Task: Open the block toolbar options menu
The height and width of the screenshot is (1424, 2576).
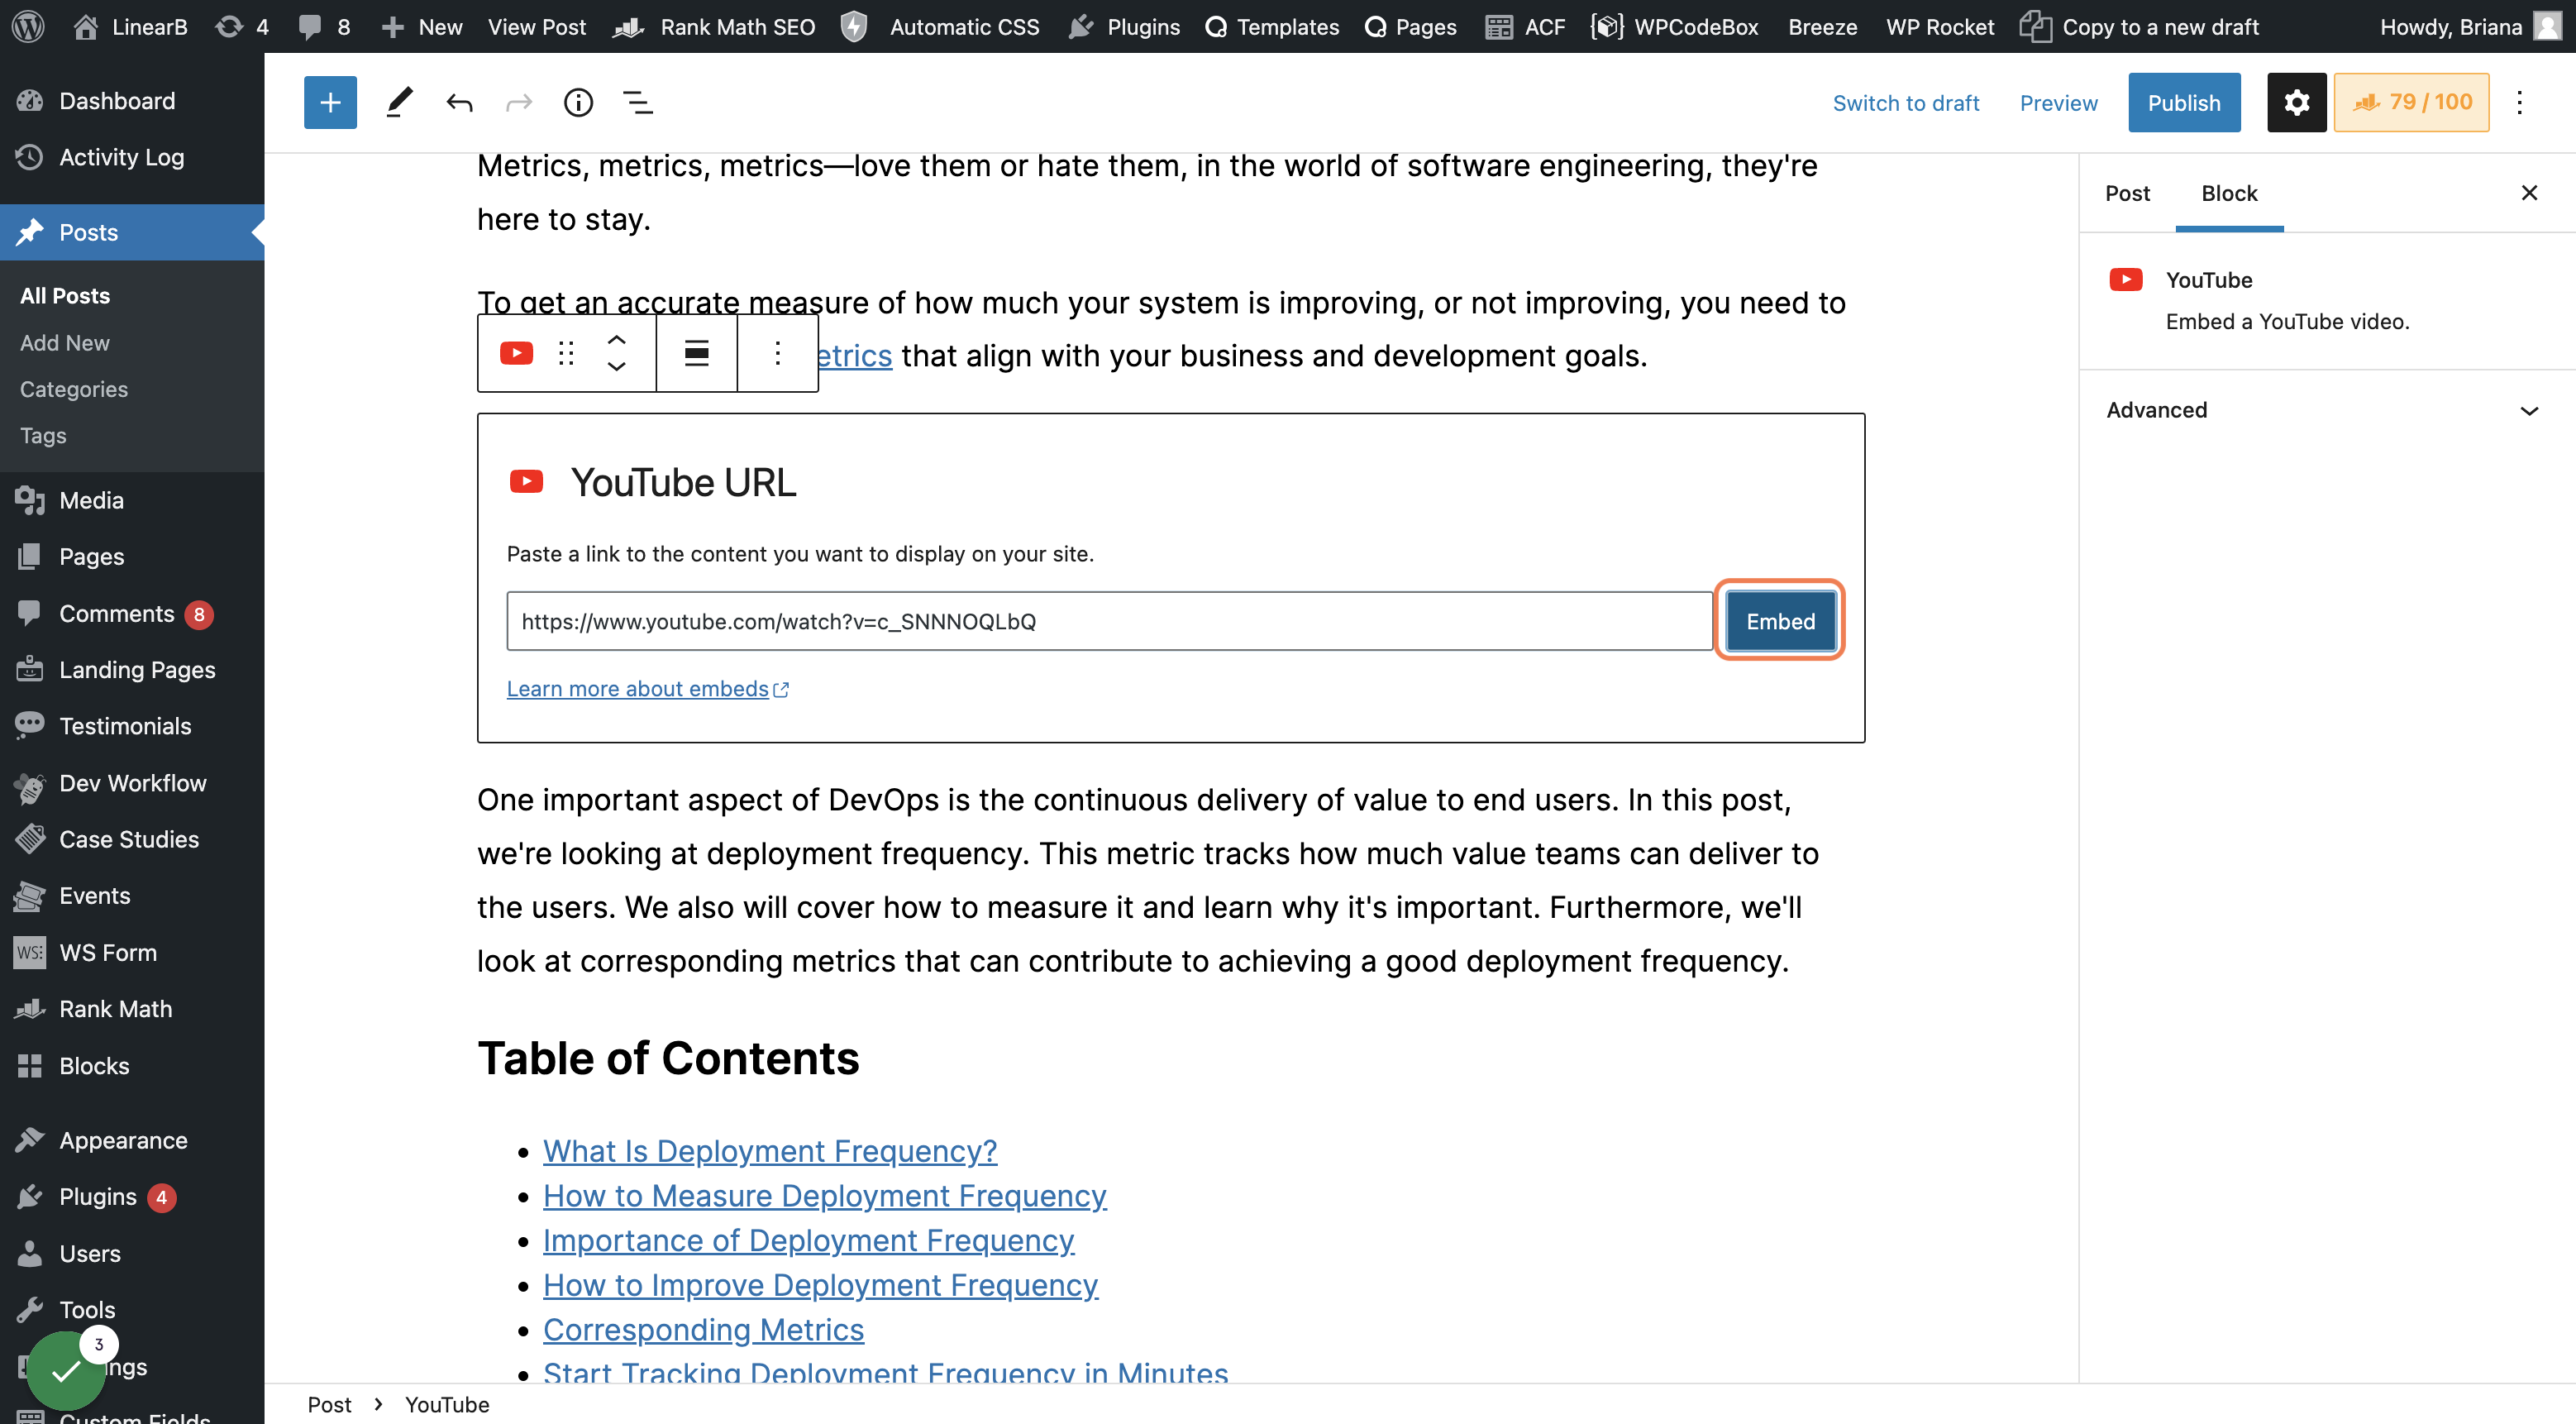Action: tap(777, 353)
